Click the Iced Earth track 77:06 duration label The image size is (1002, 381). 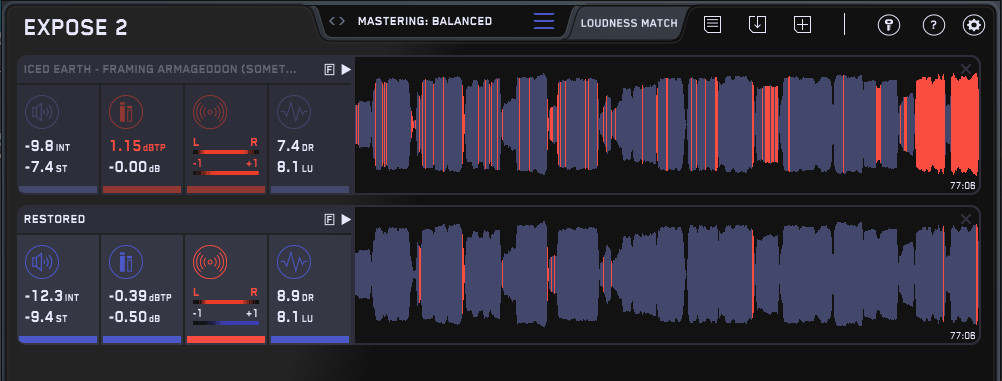pyautogui.click(x=962, y=185)
